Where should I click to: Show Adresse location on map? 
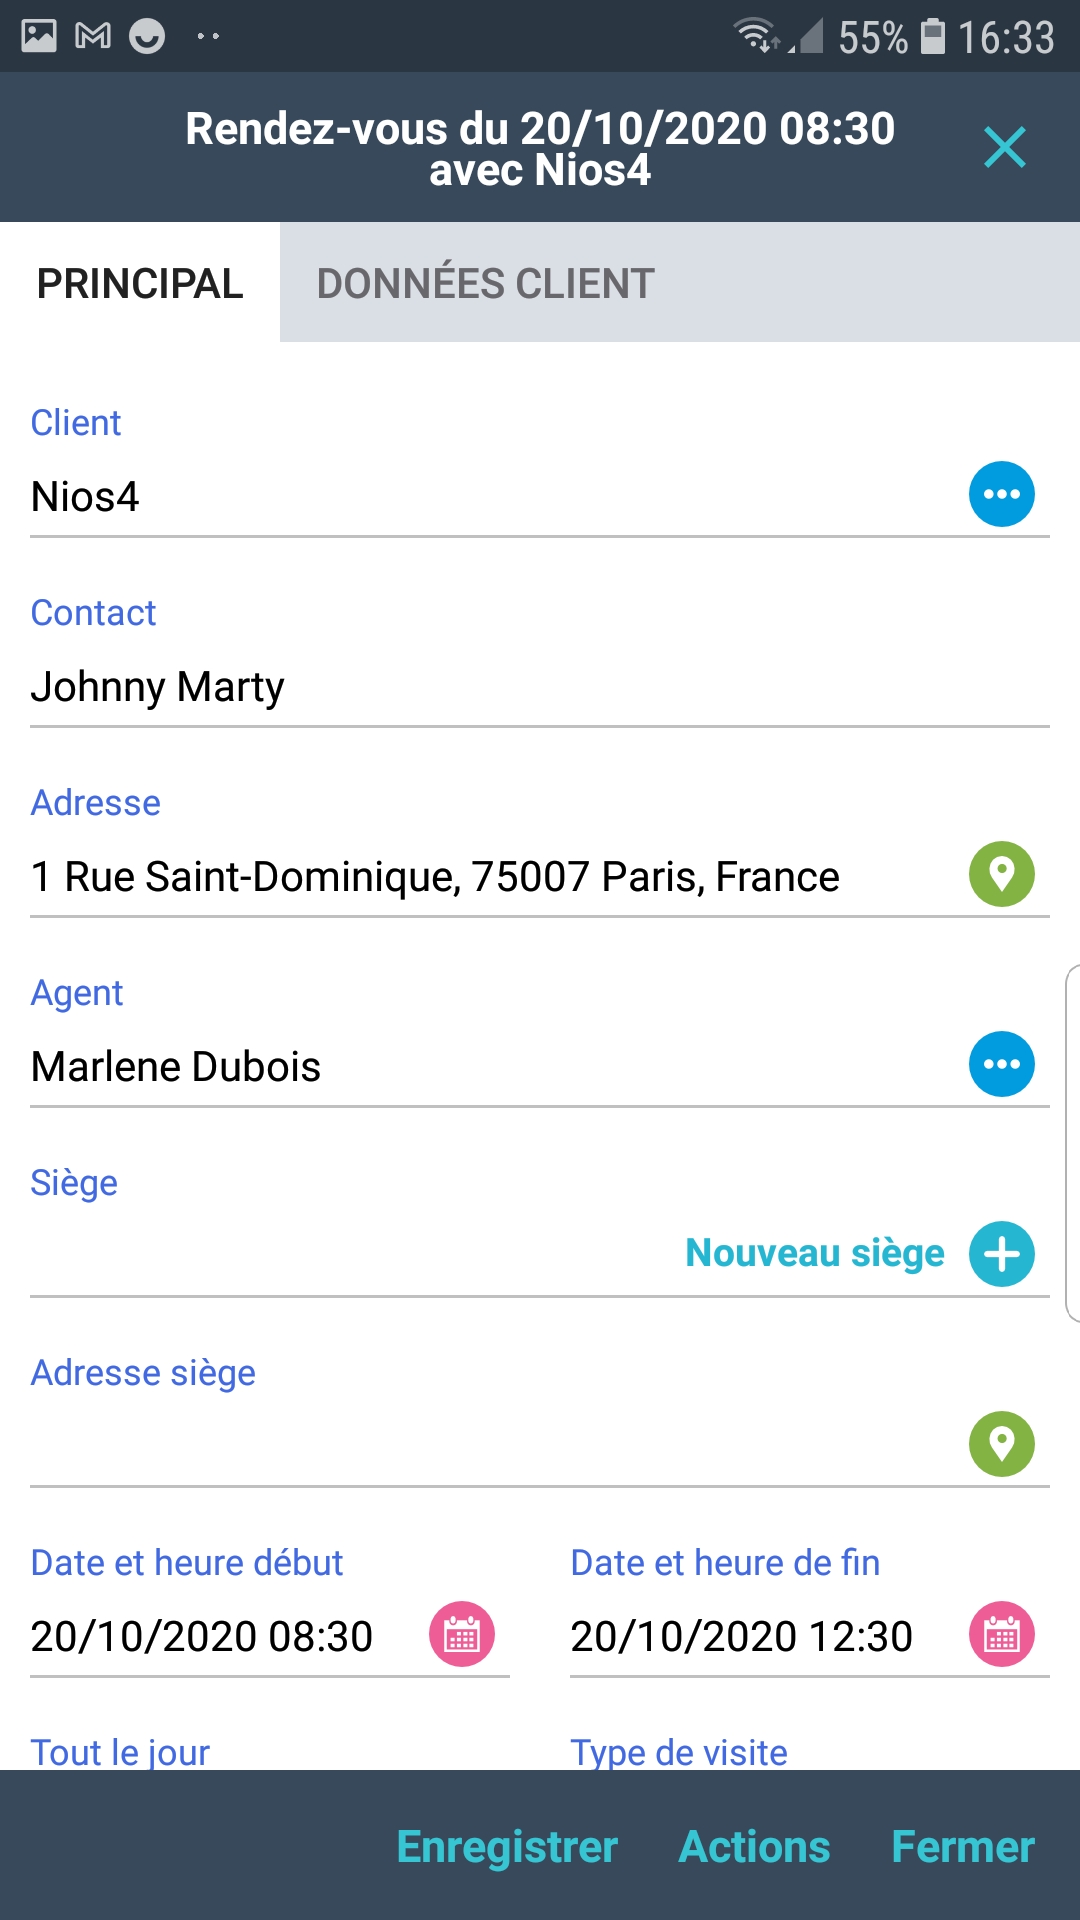point(1001,874)
